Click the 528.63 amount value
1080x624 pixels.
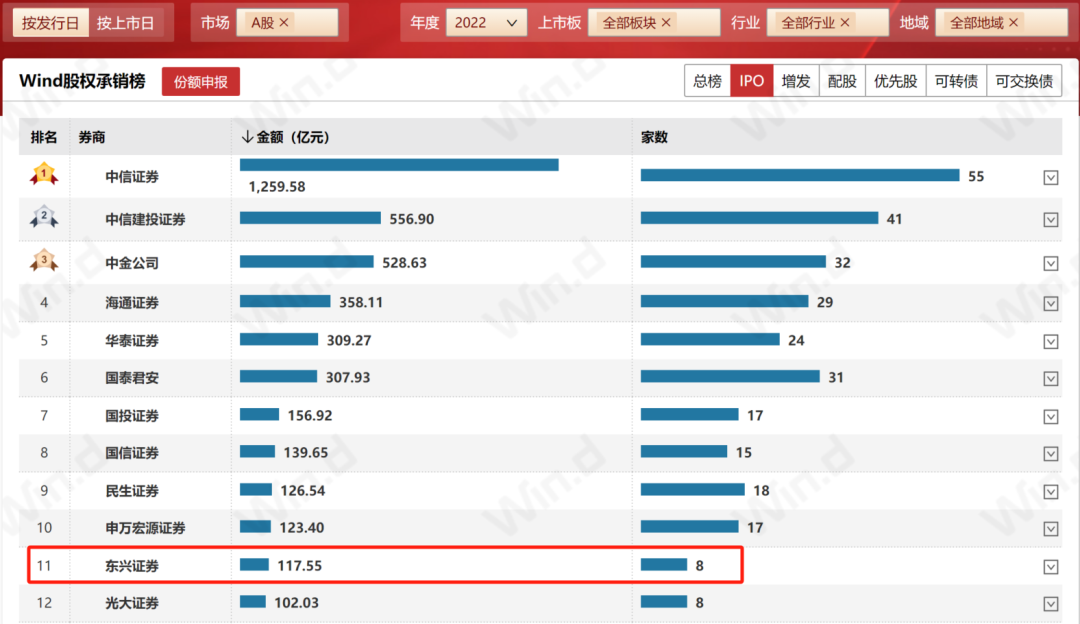(x=404, y=262)
